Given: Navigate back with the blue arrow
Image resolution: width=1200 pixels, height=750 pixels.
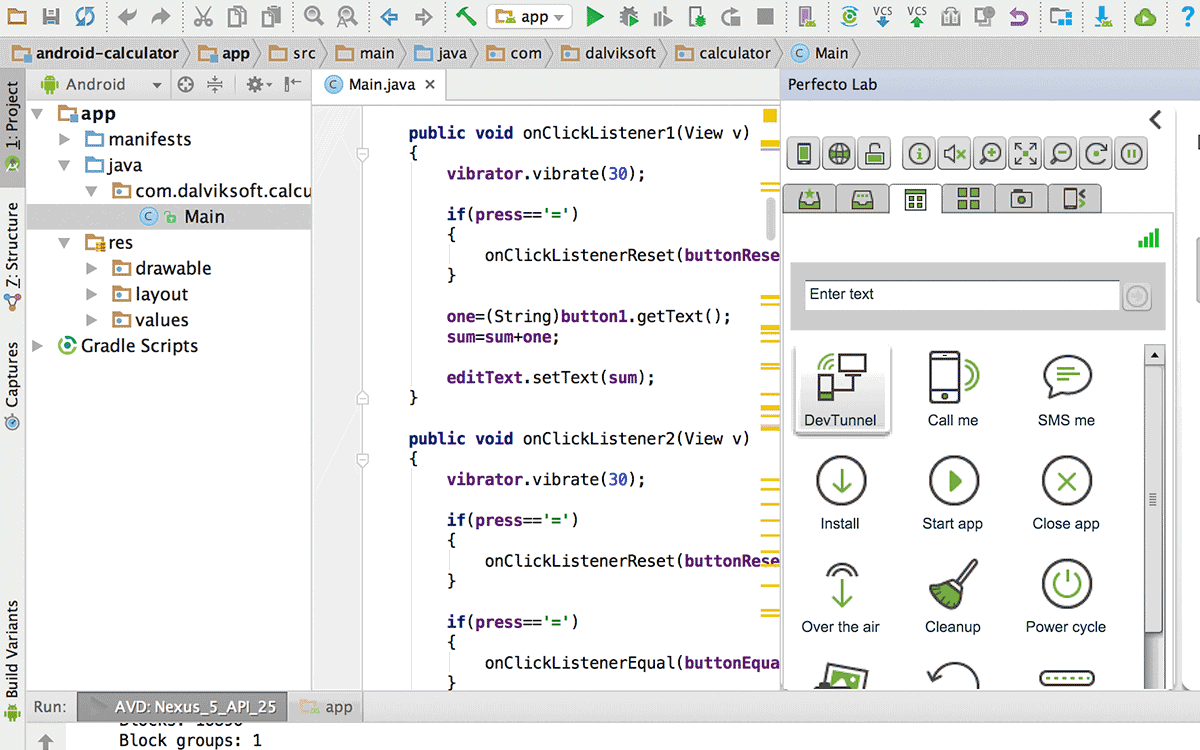Looking at the screenshot, I should [389, 17].
